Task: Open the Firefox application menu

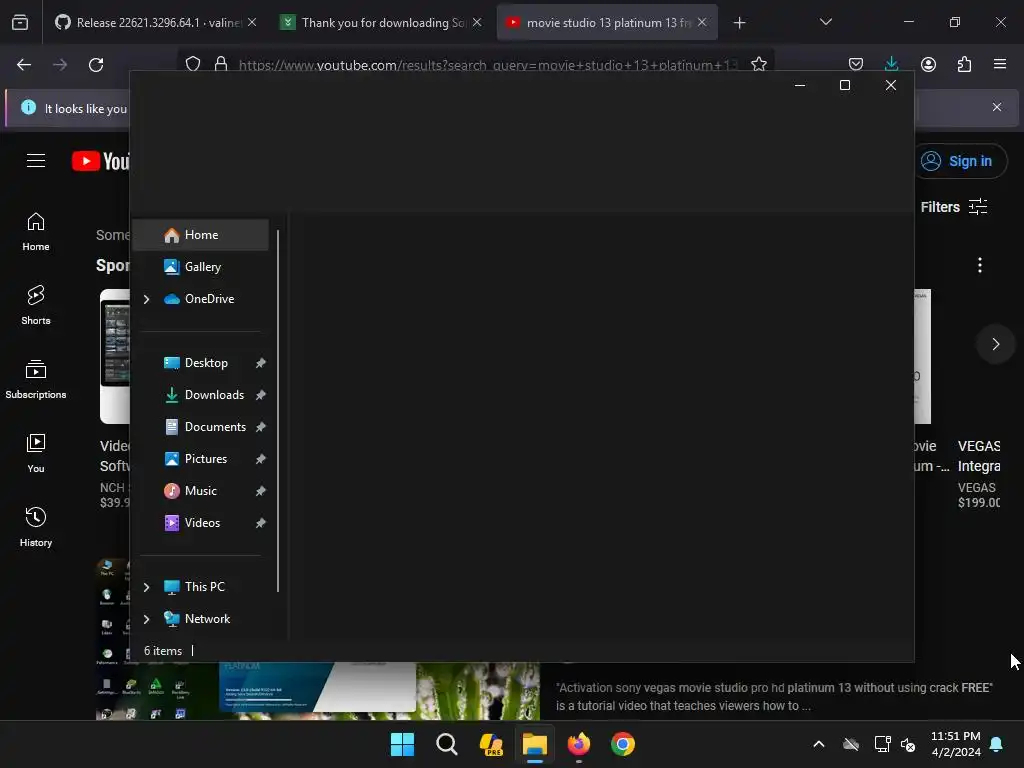Action: (1000, 64)
